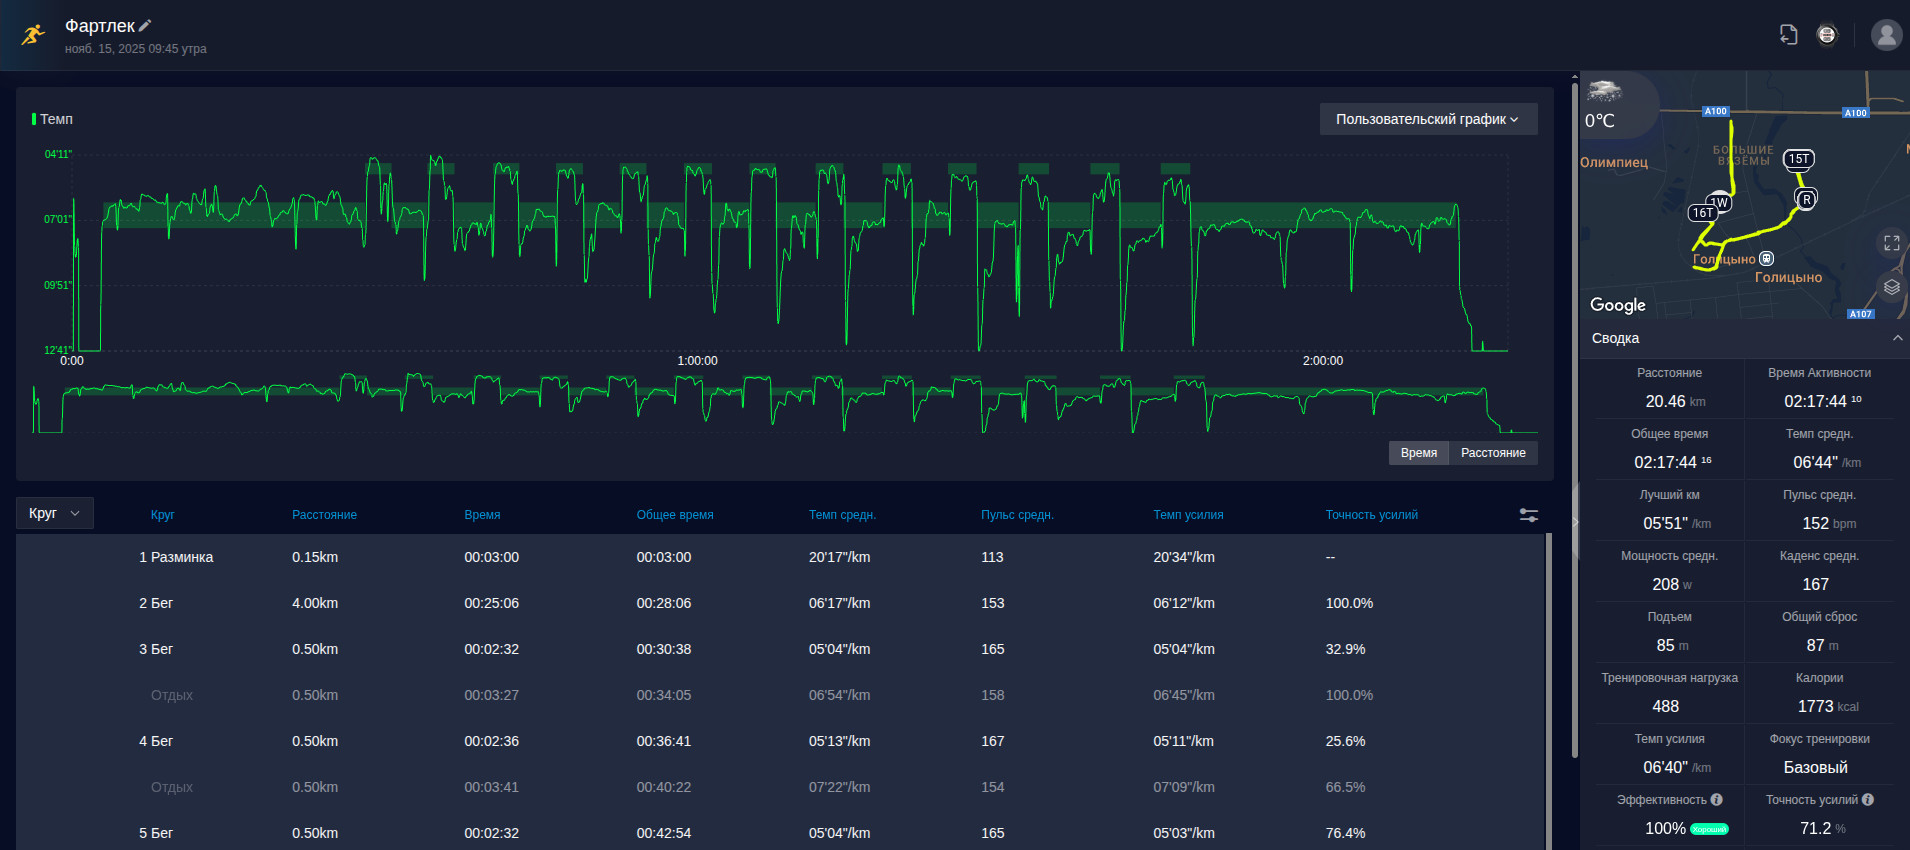Click the running activity icon
The image size is (1910, 850).
click(33, 35)
